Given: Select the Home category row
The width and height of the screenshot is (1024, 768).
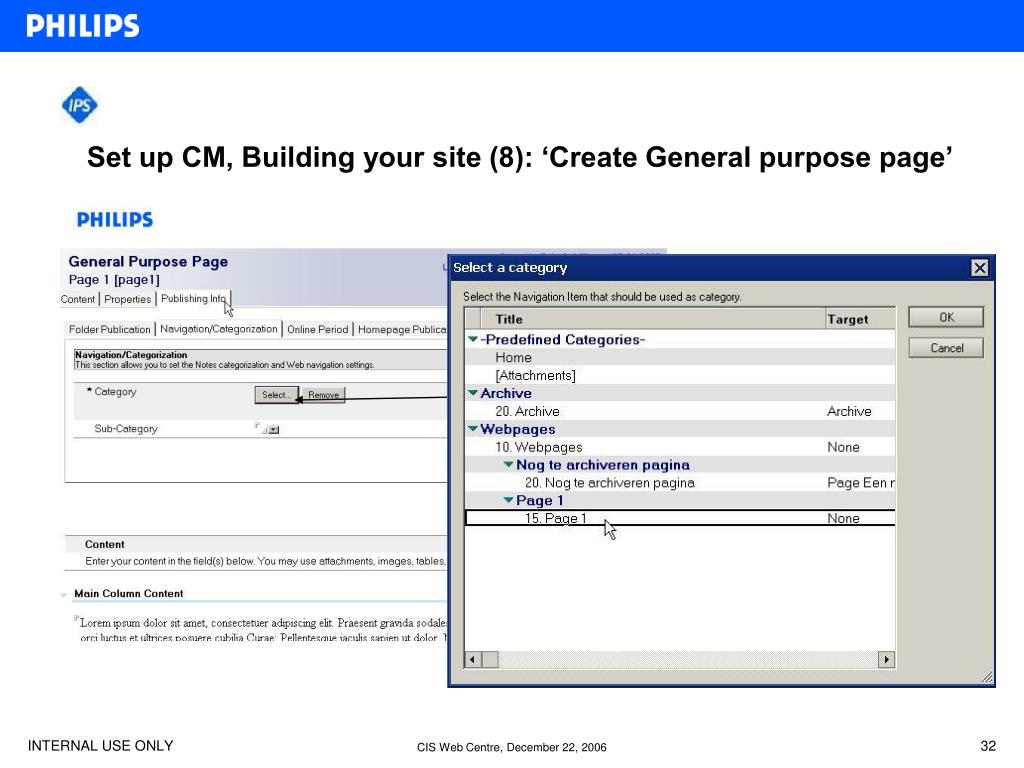Looking at the screenshot, I should [x=680, y=357].
